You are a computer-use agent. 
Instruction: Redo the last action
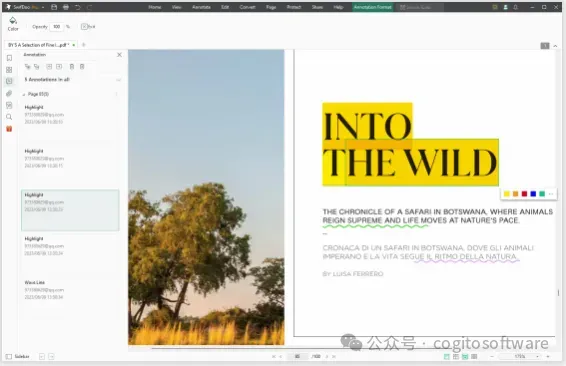click(90, 7)
